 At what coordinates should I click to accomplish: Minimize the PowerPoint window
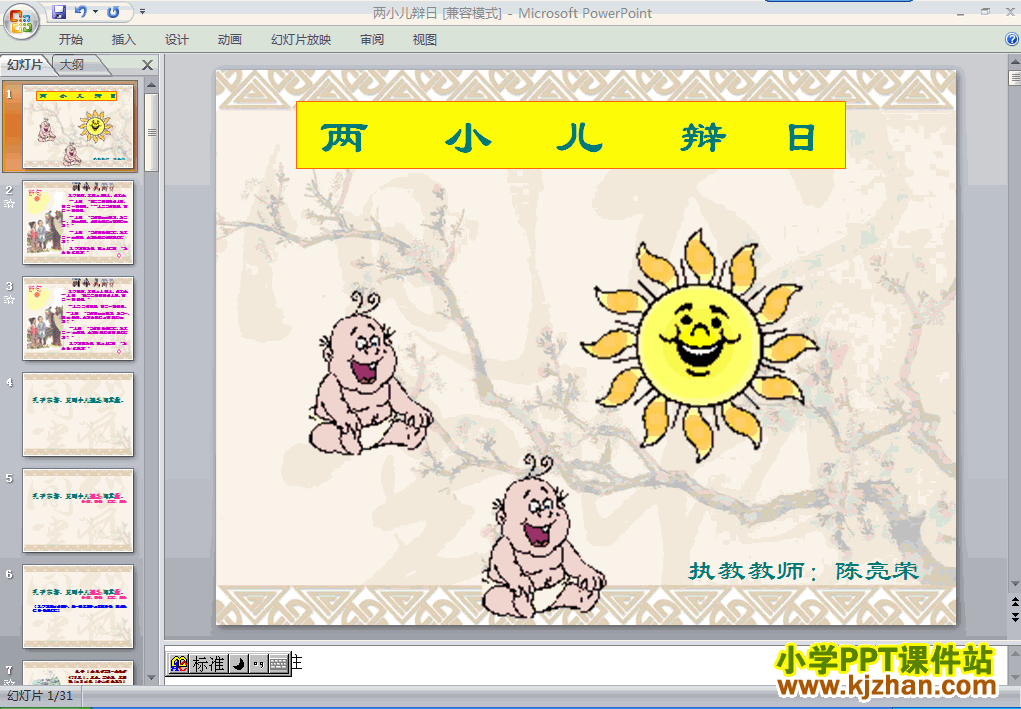(x=960, y=12)
